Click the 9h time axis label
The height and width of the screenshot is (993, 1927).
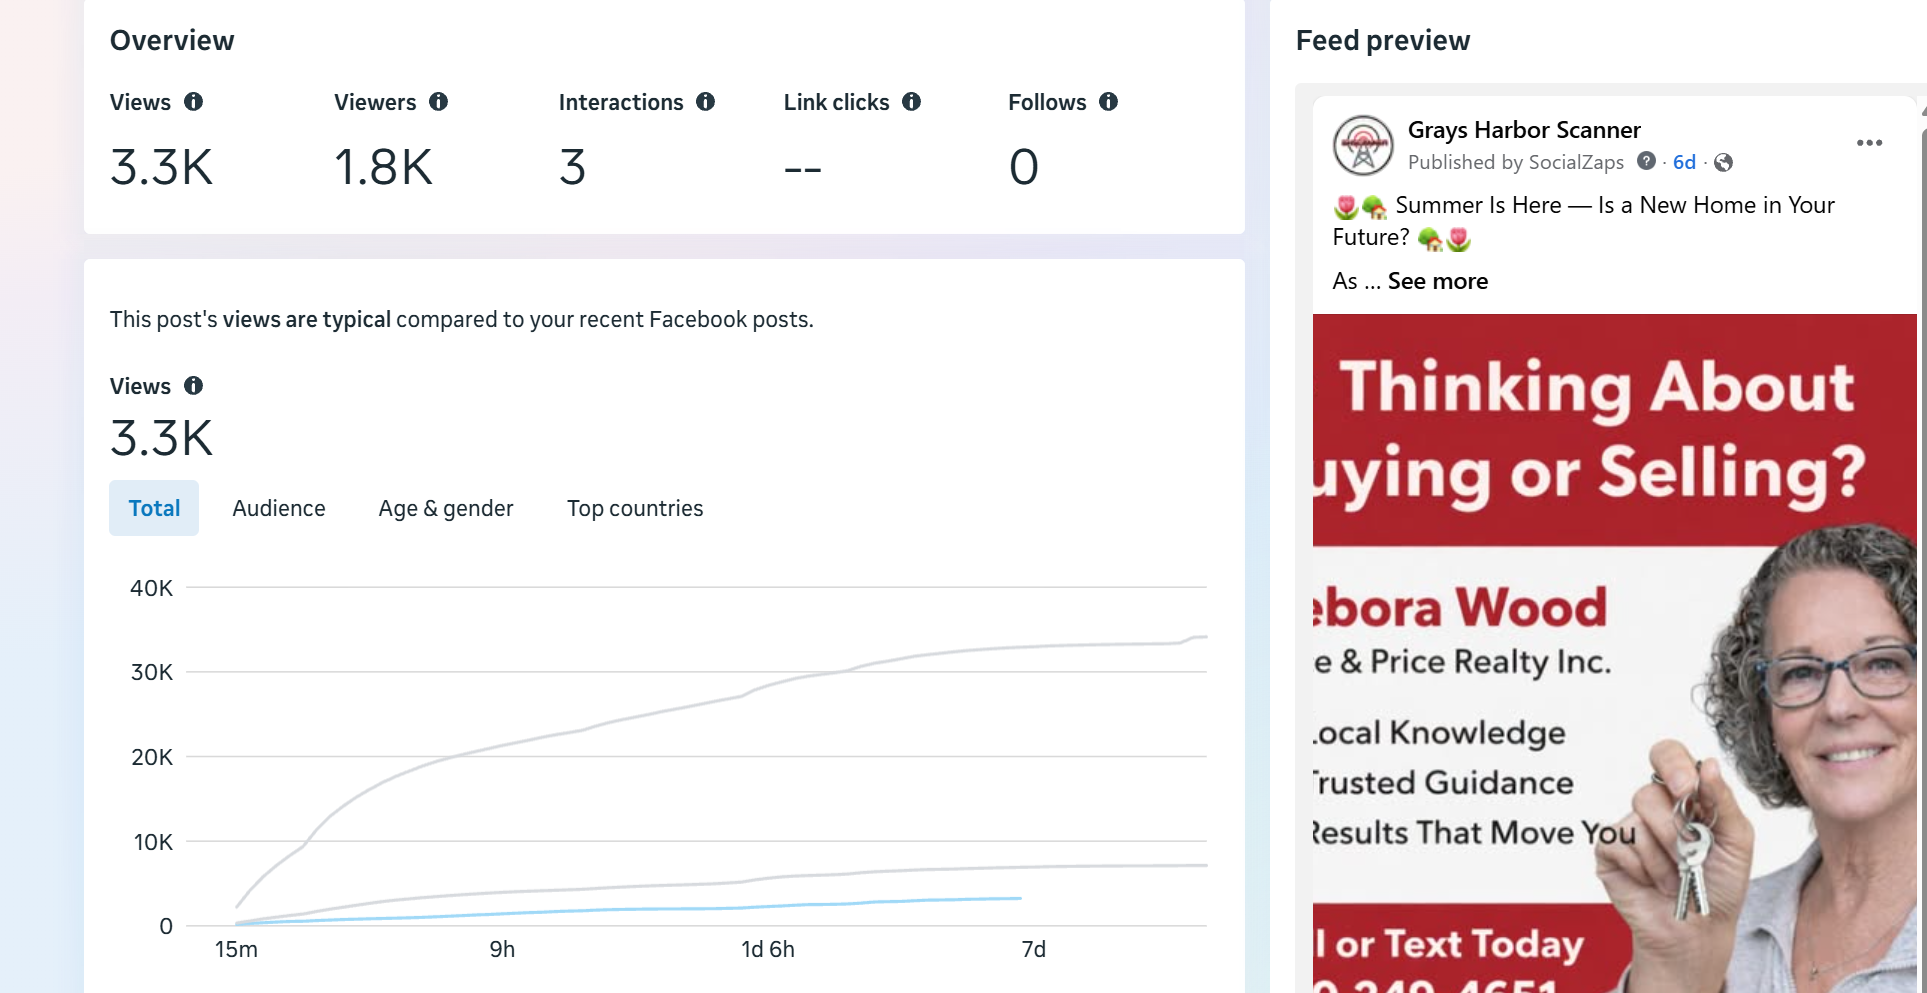tap(502, 949)
